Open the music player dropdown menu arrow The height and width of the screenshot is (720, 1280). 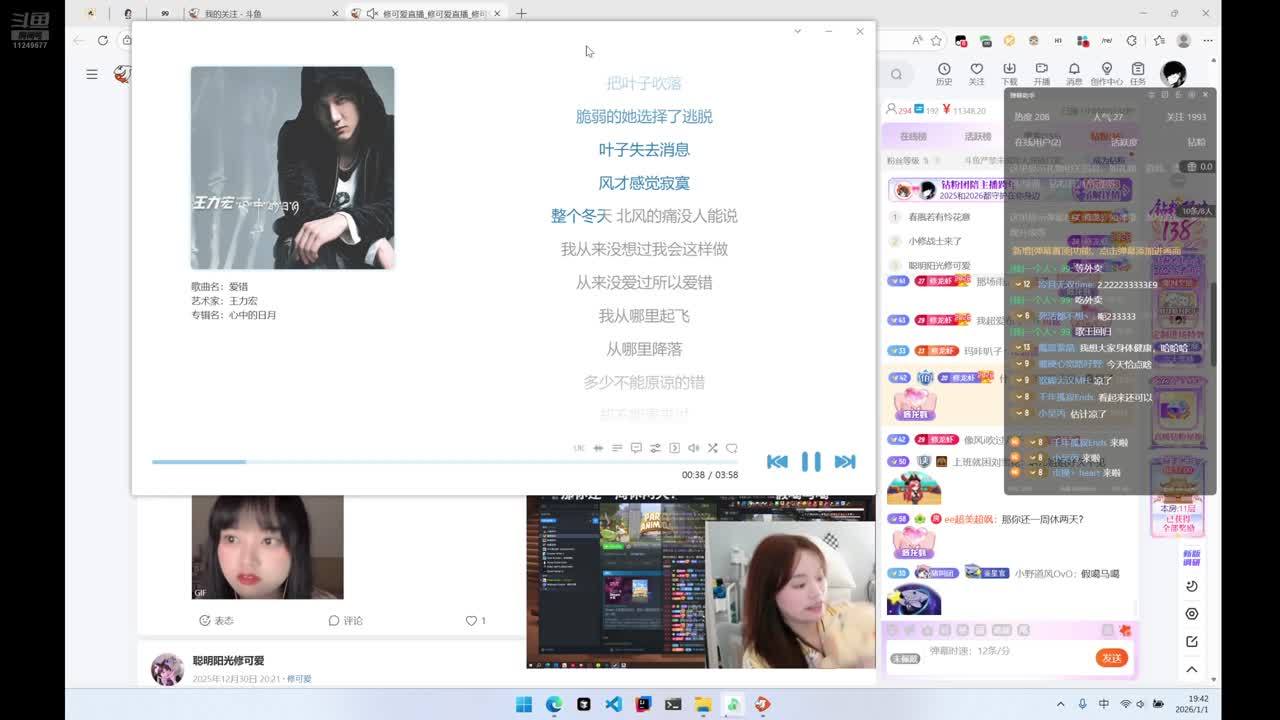pyautogui.click(x=797, y=31)
